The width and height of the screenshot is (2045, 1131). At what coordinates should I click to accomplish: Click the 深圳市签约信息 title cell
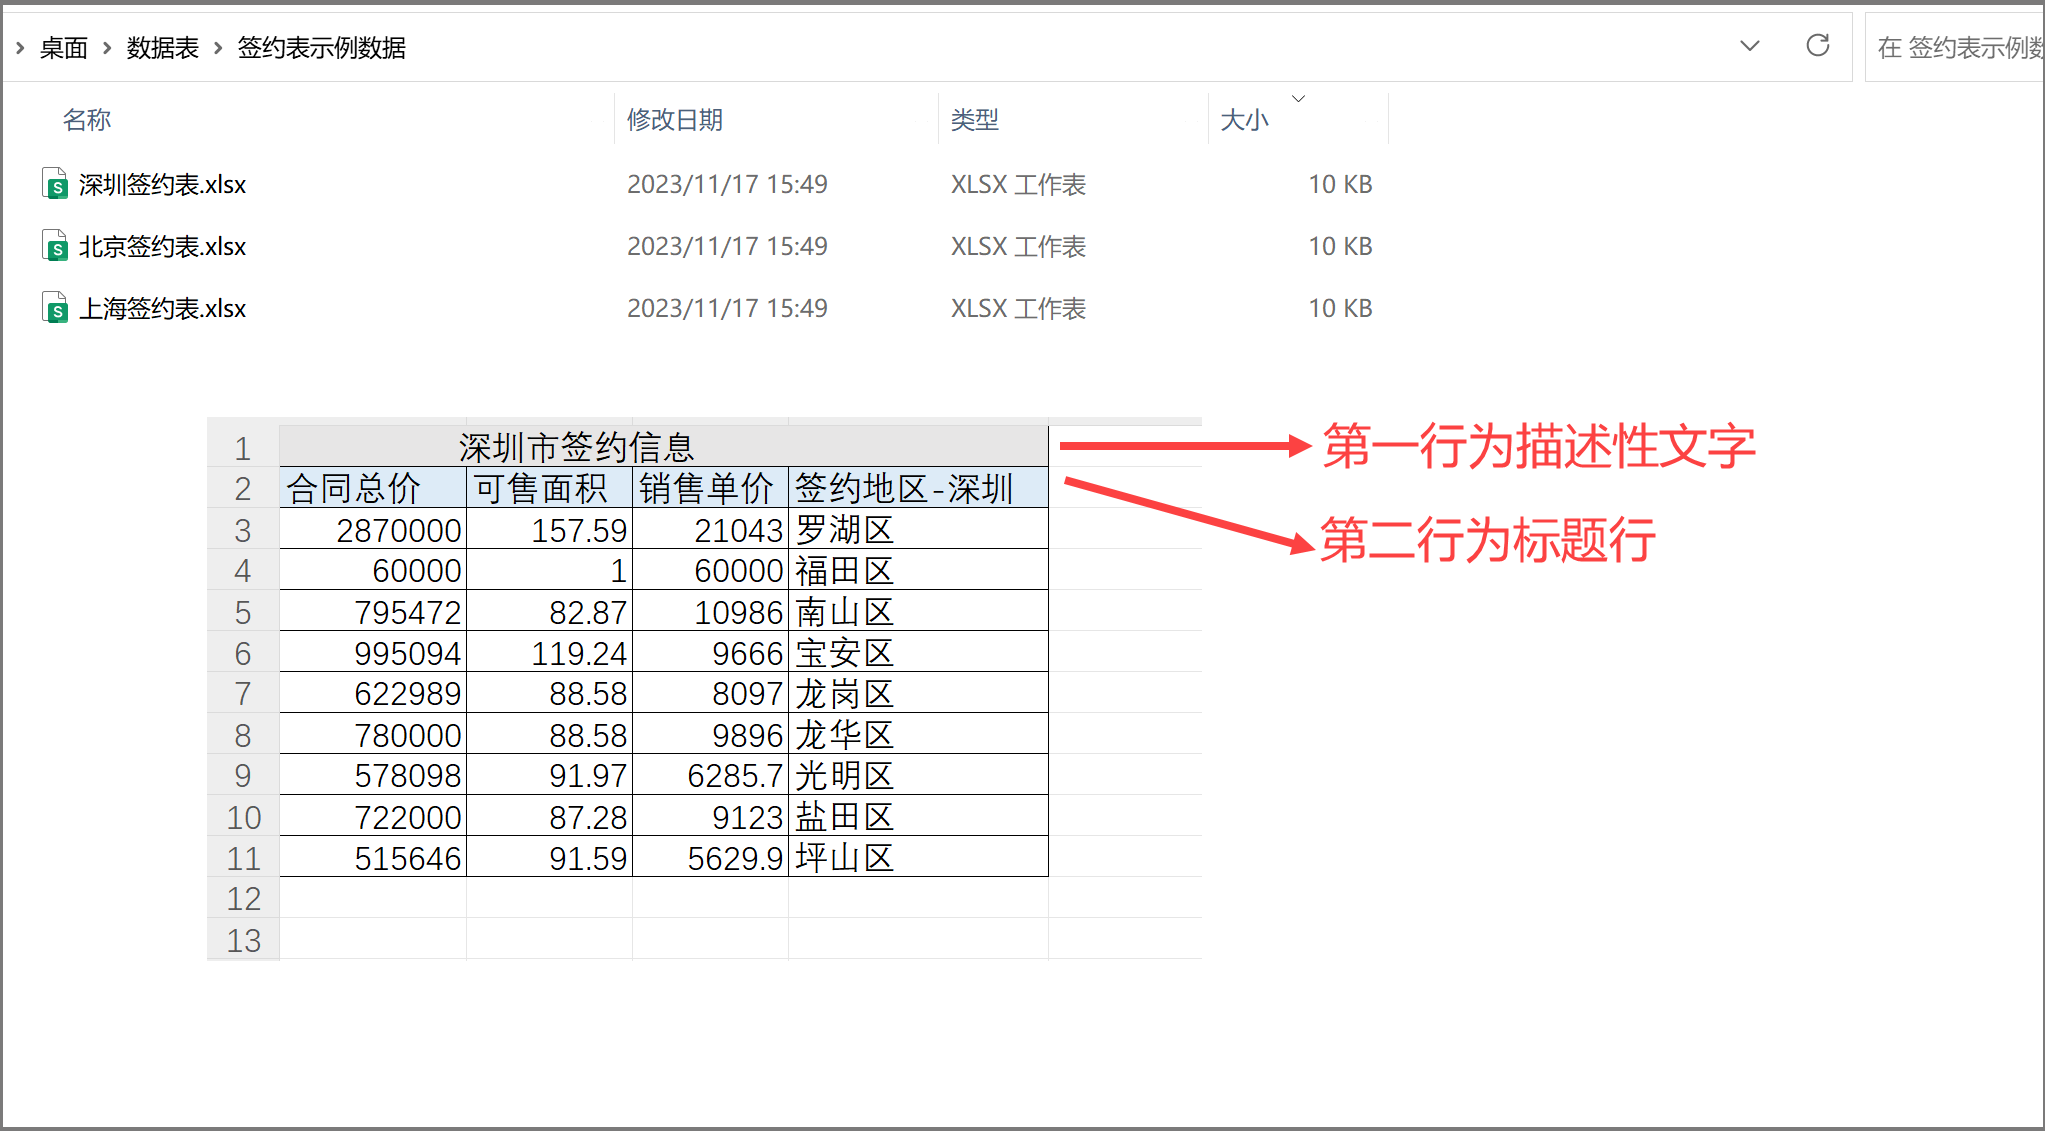(576, 447)
